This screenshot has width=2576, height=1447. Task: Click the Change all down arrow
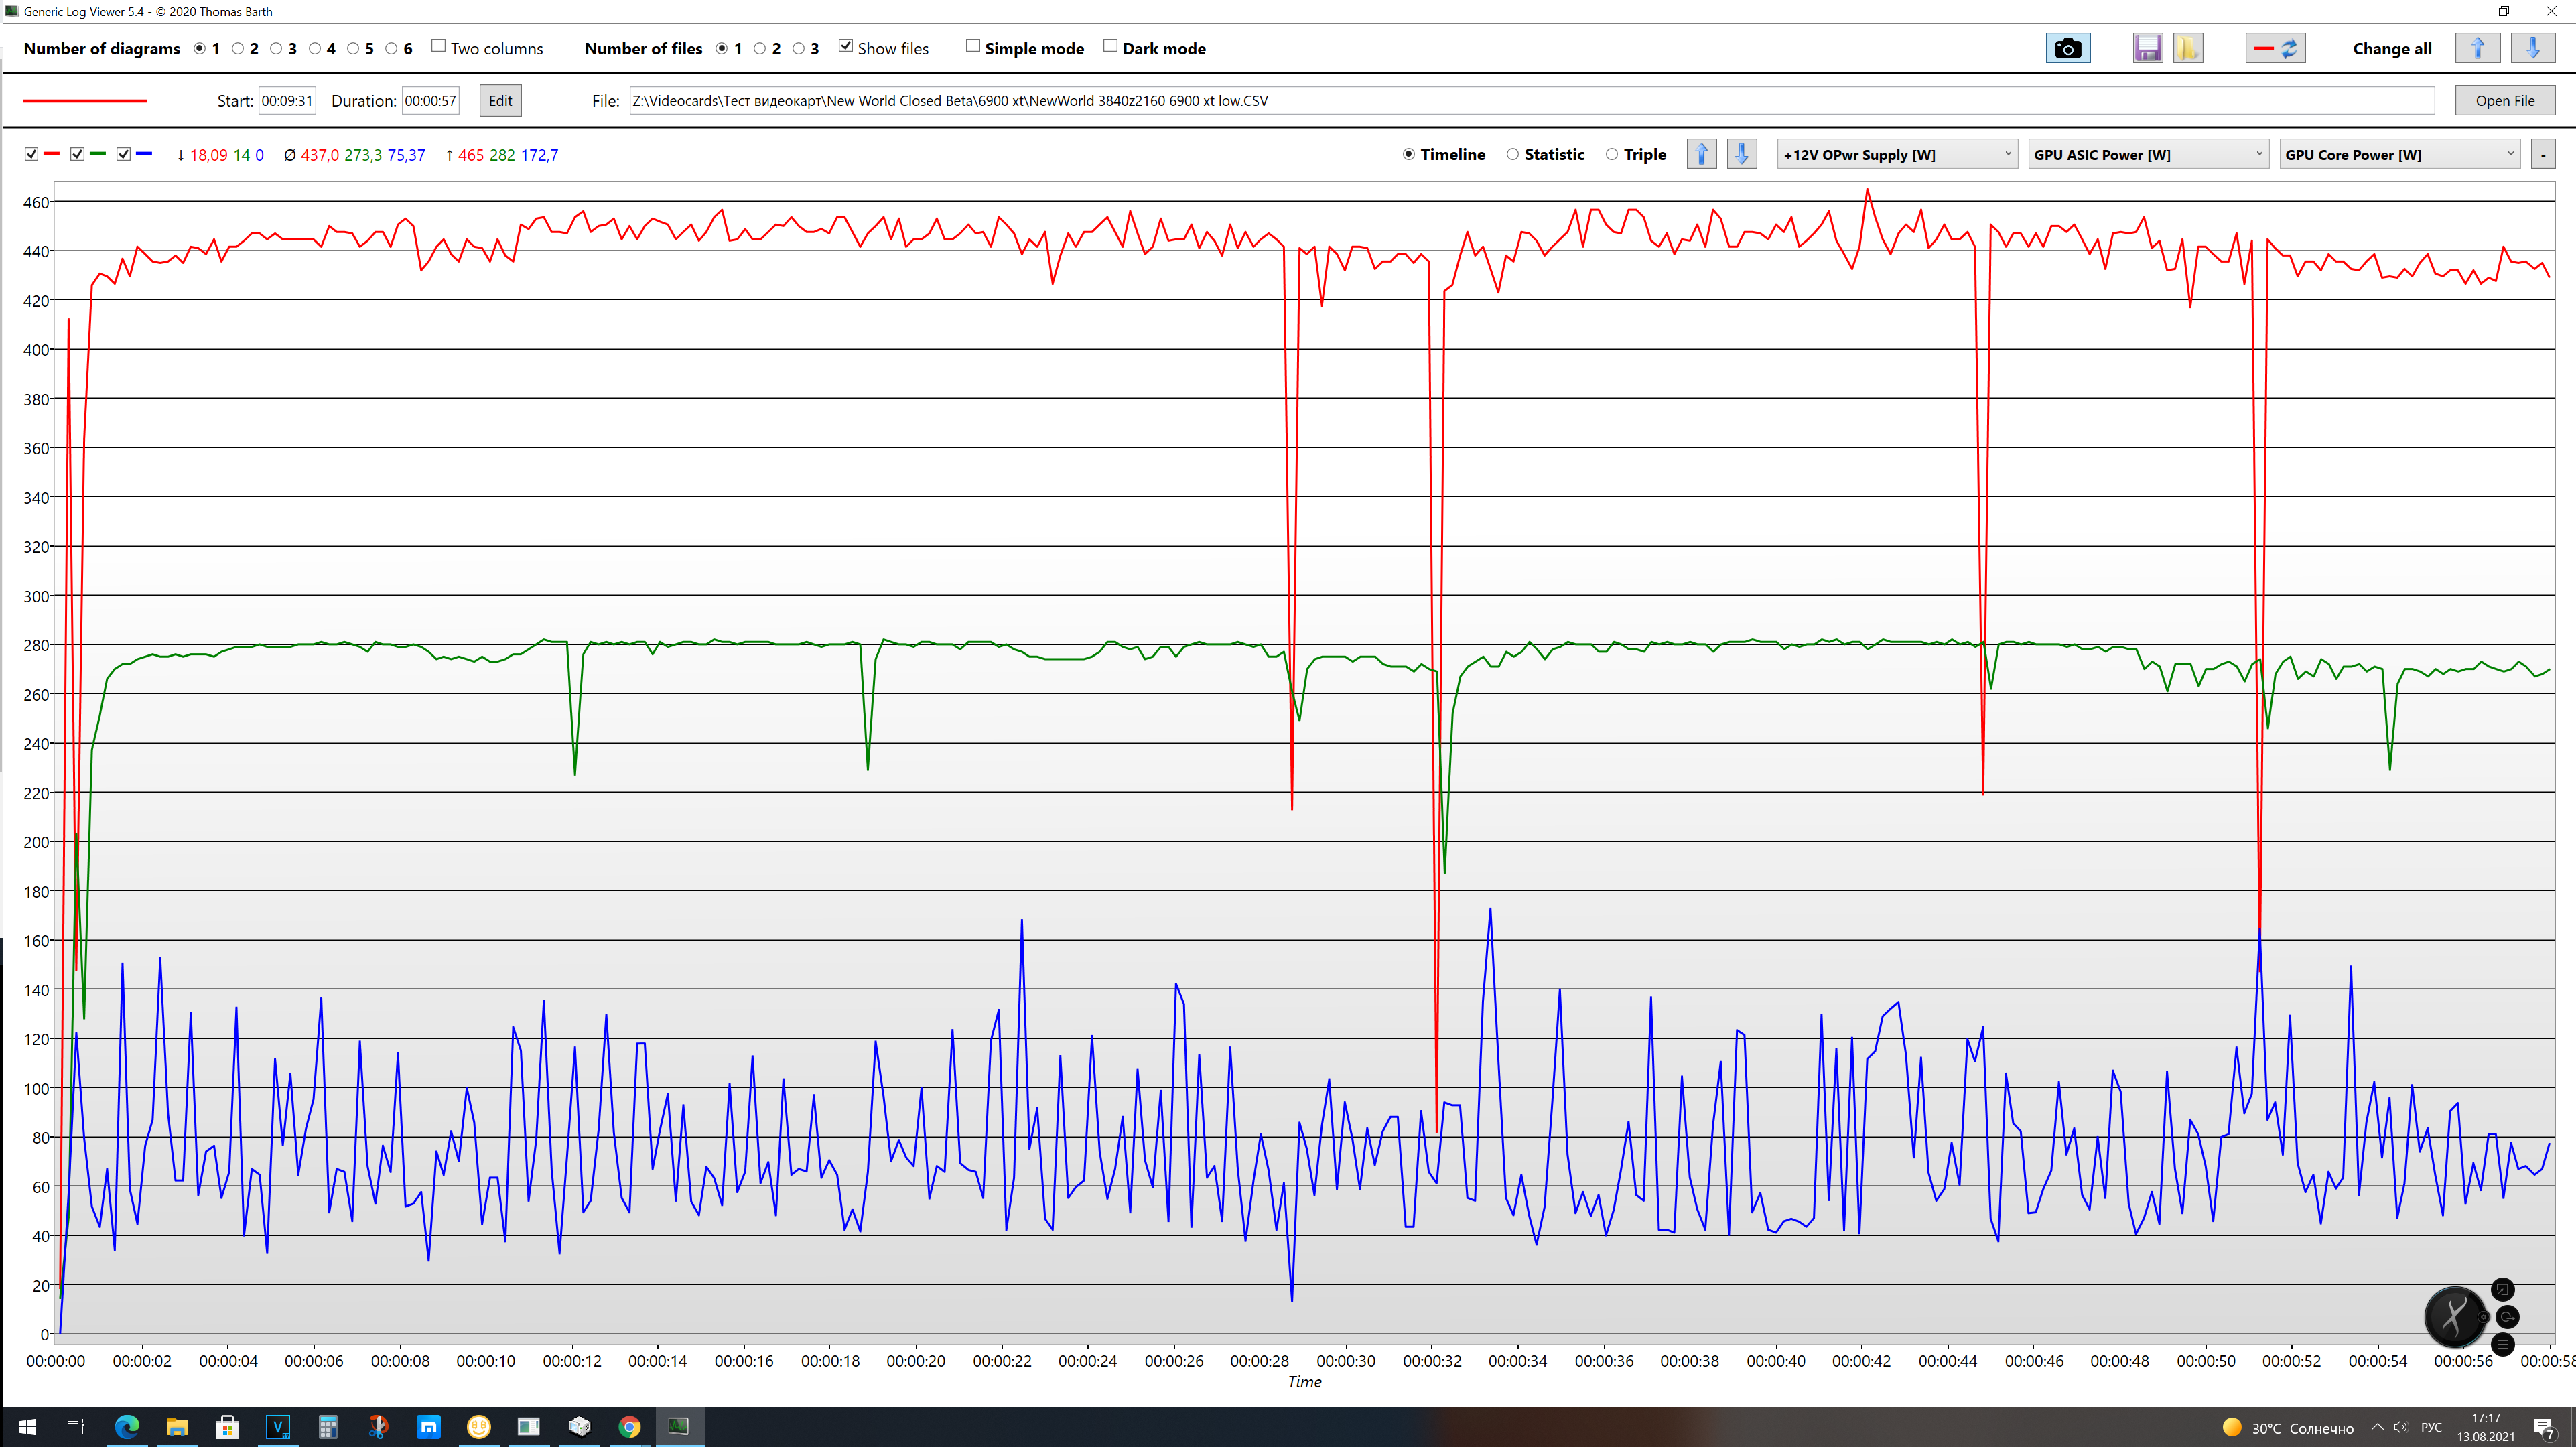(x=2532, y=48)
